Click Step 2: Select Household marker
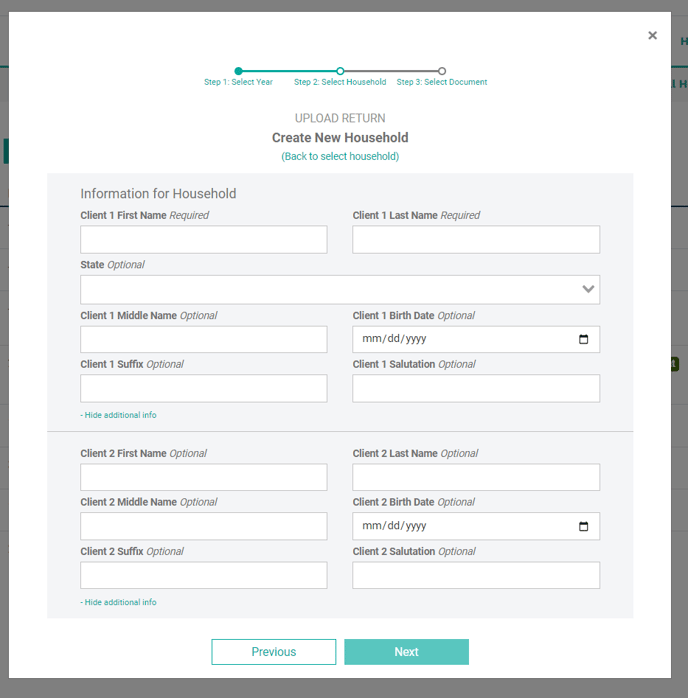 click(340, 71)
